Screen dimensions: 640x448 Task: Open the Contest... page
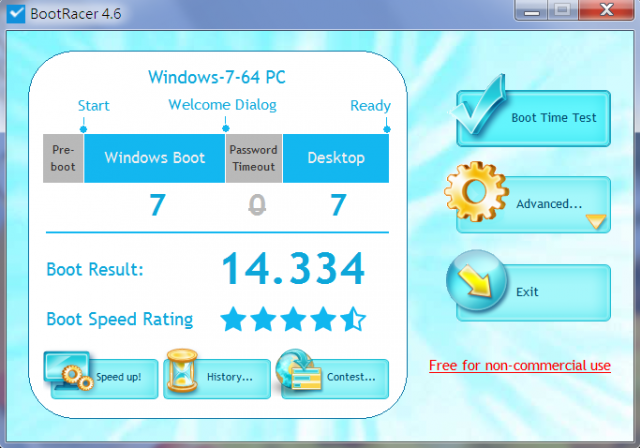[335, 378]
